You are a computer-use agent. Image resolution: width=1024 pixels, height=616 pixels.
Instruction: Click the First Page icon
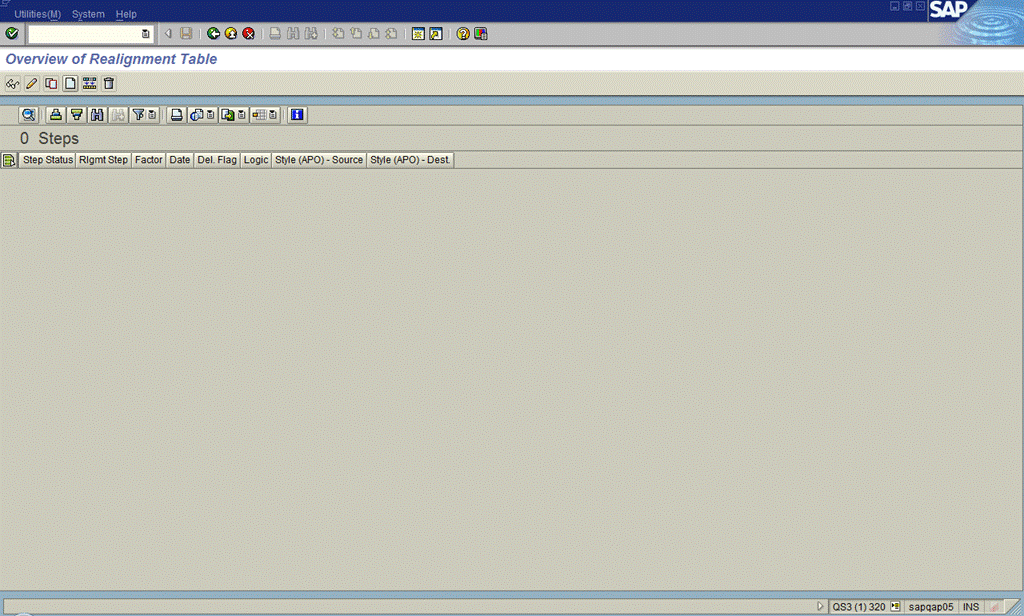[x=338, y=33]
